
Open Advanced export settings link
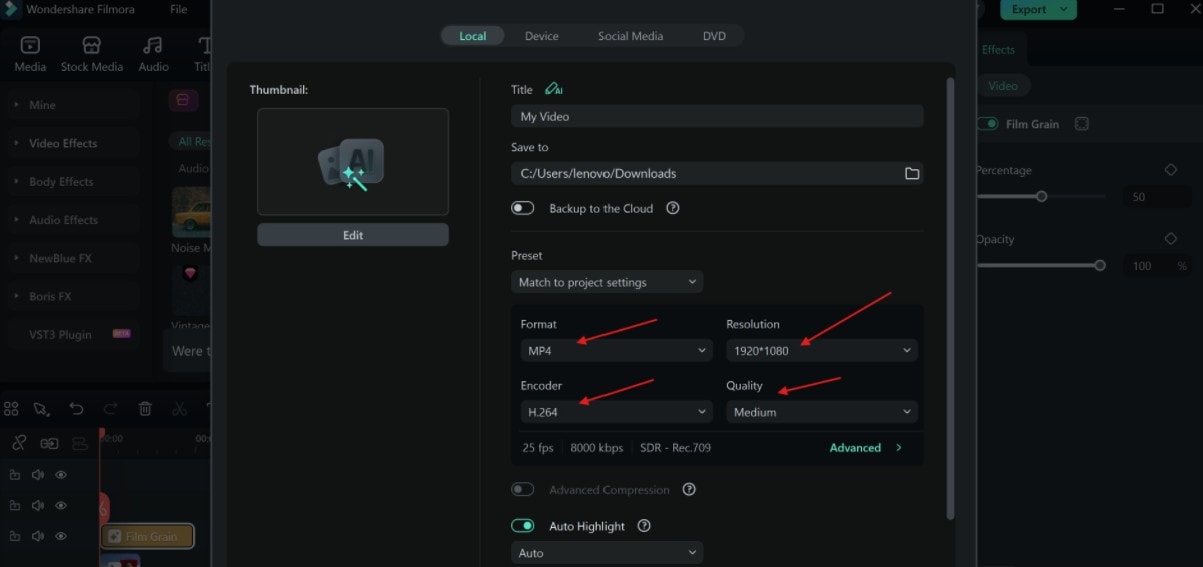(x=866, y=448)
